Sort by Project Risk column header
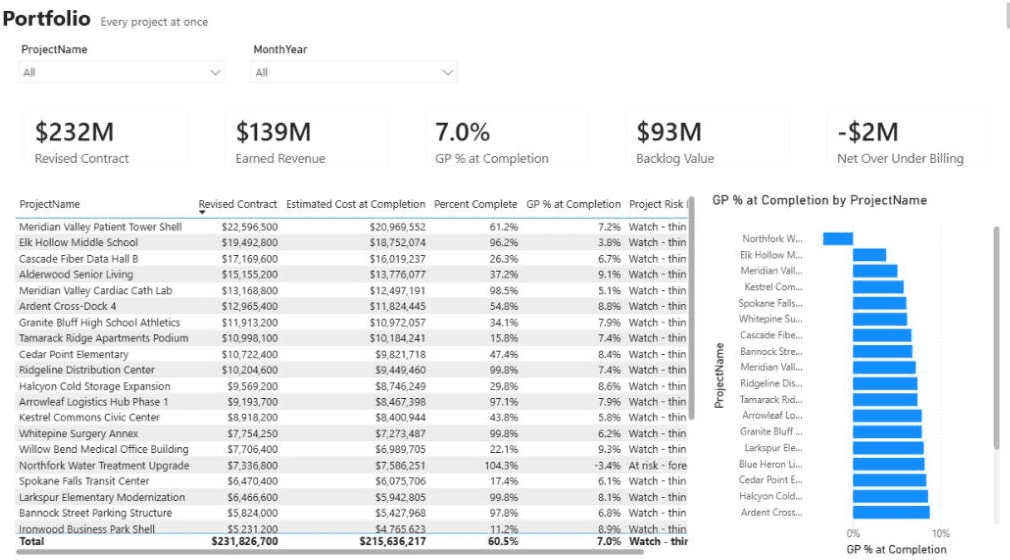 tap(657, 204)
